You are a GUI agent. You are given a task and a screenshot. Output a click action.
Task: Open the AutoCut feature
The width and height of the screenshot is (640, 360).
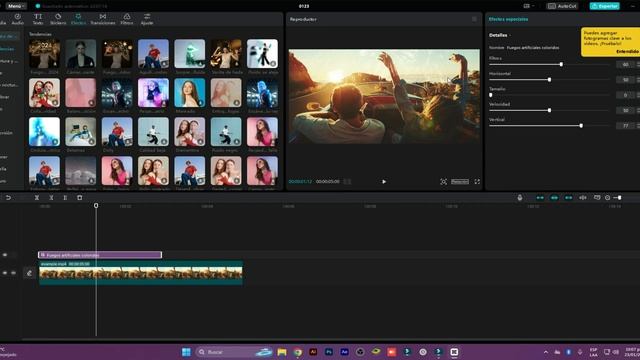point(562,6)
